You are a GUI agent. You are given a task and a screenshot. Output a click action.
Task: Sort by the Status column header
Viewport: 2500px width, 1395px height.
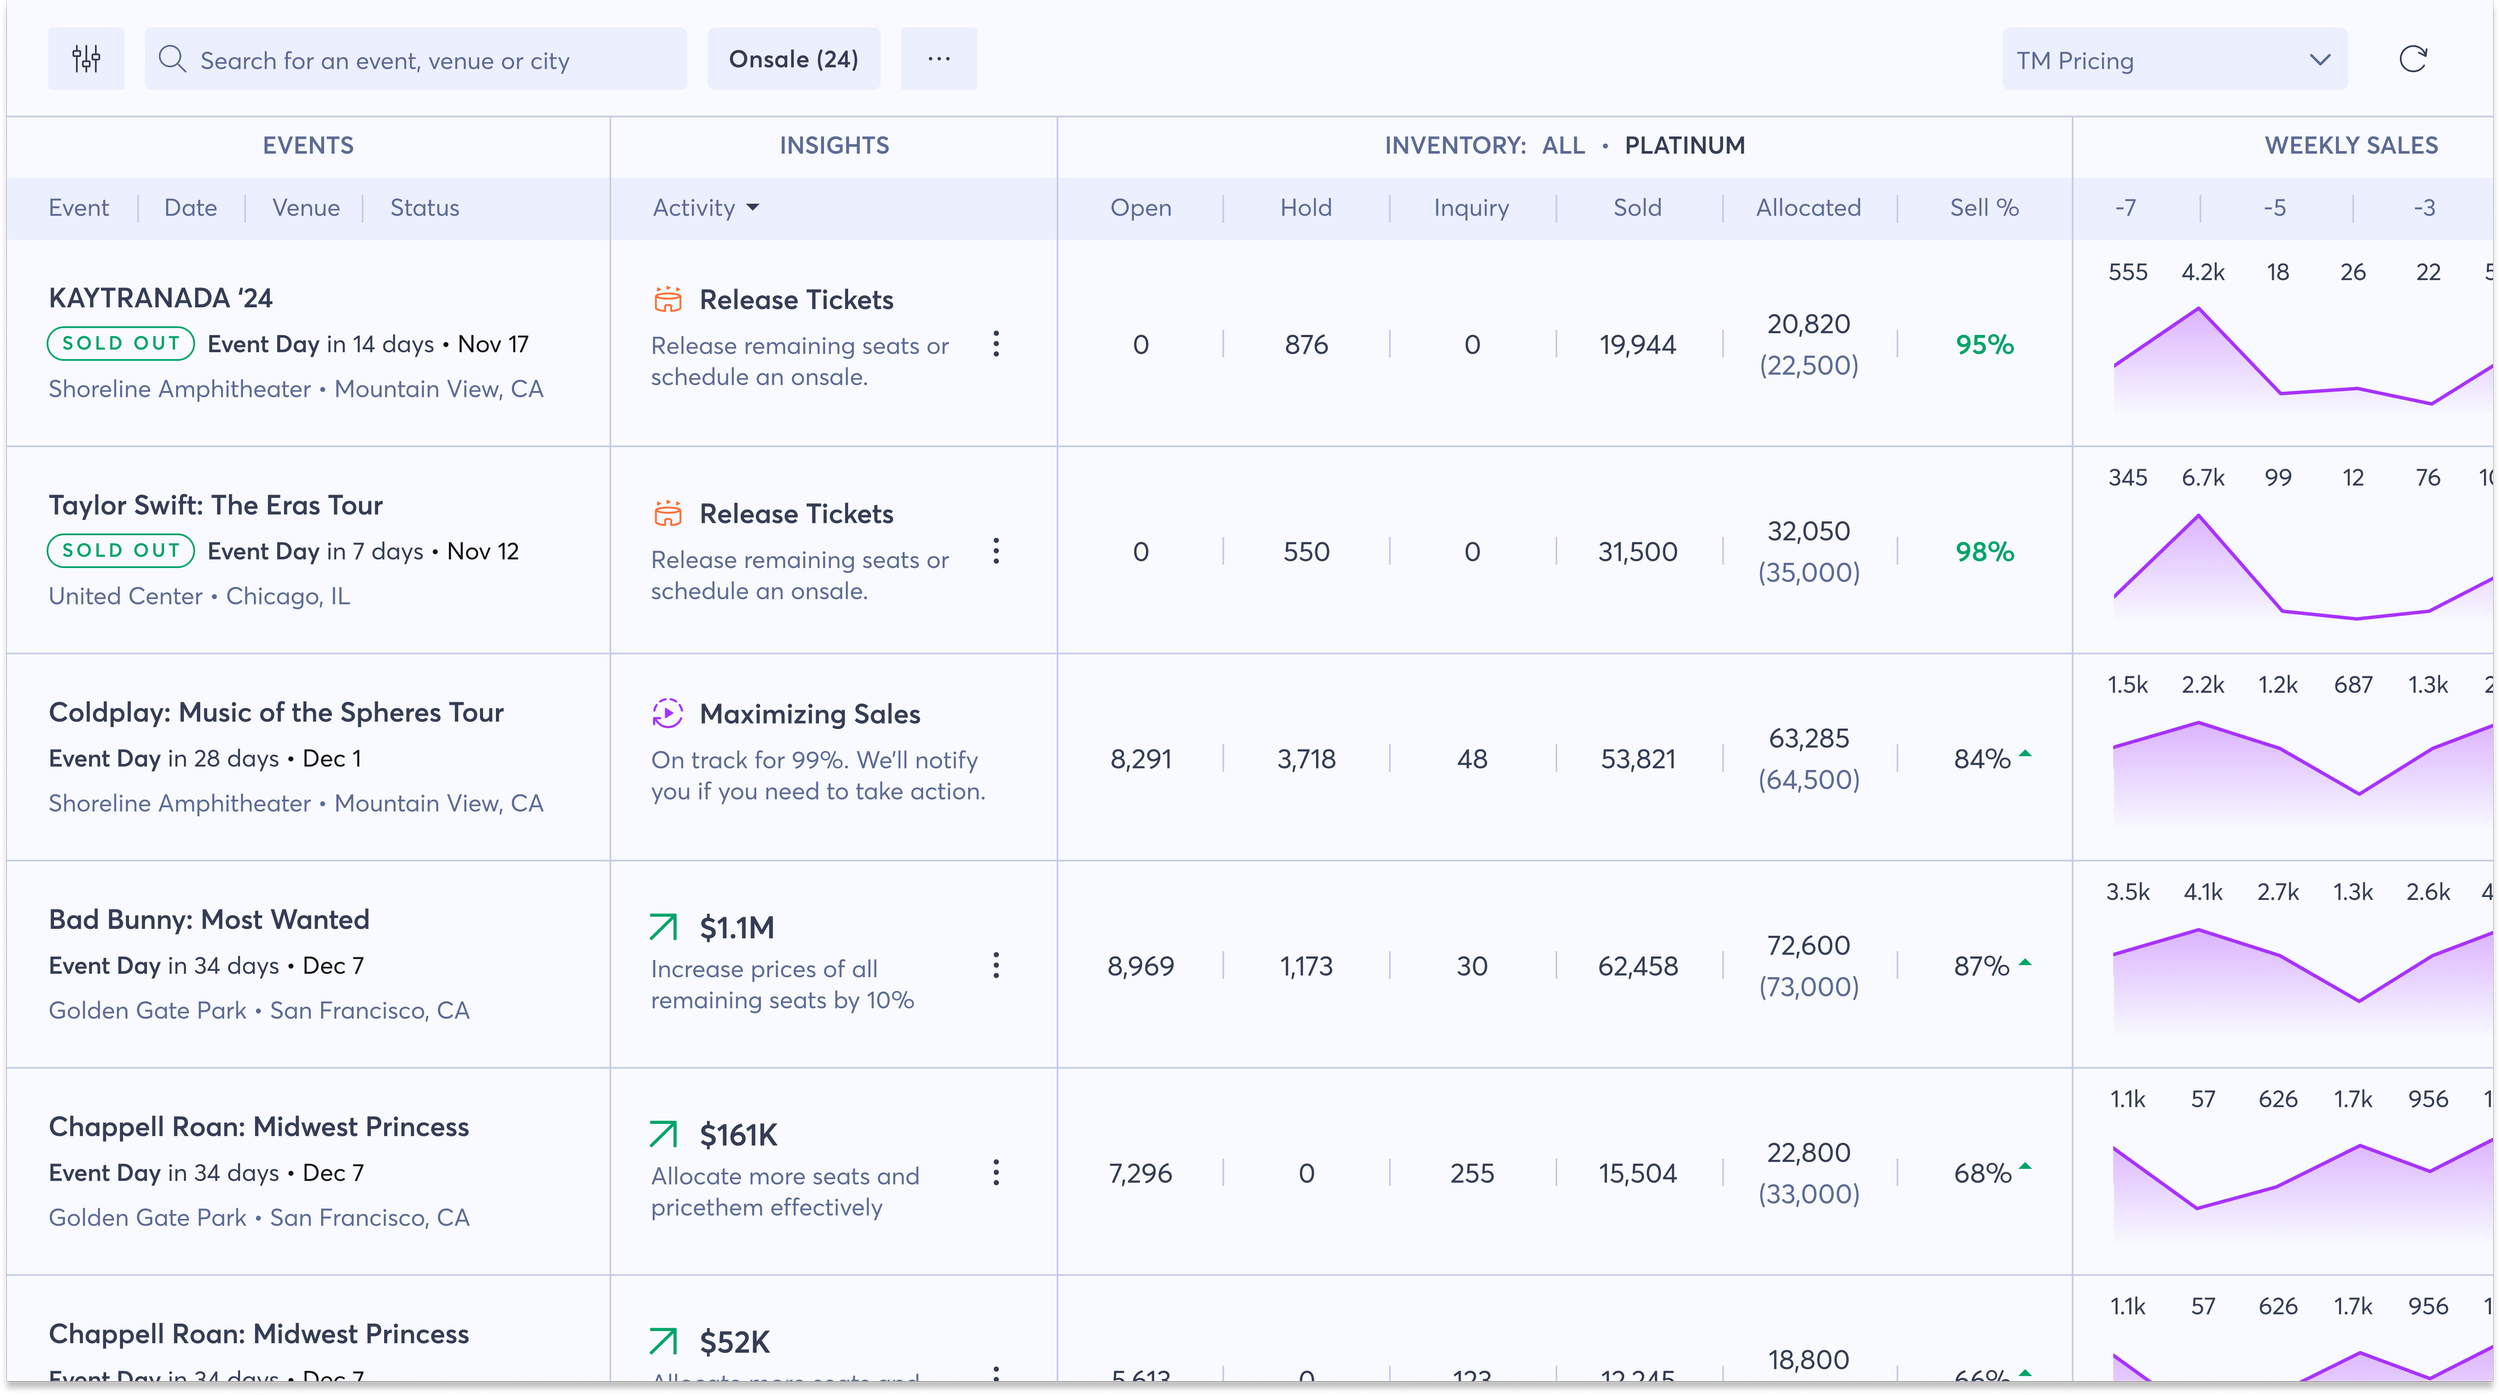point(424,208)
